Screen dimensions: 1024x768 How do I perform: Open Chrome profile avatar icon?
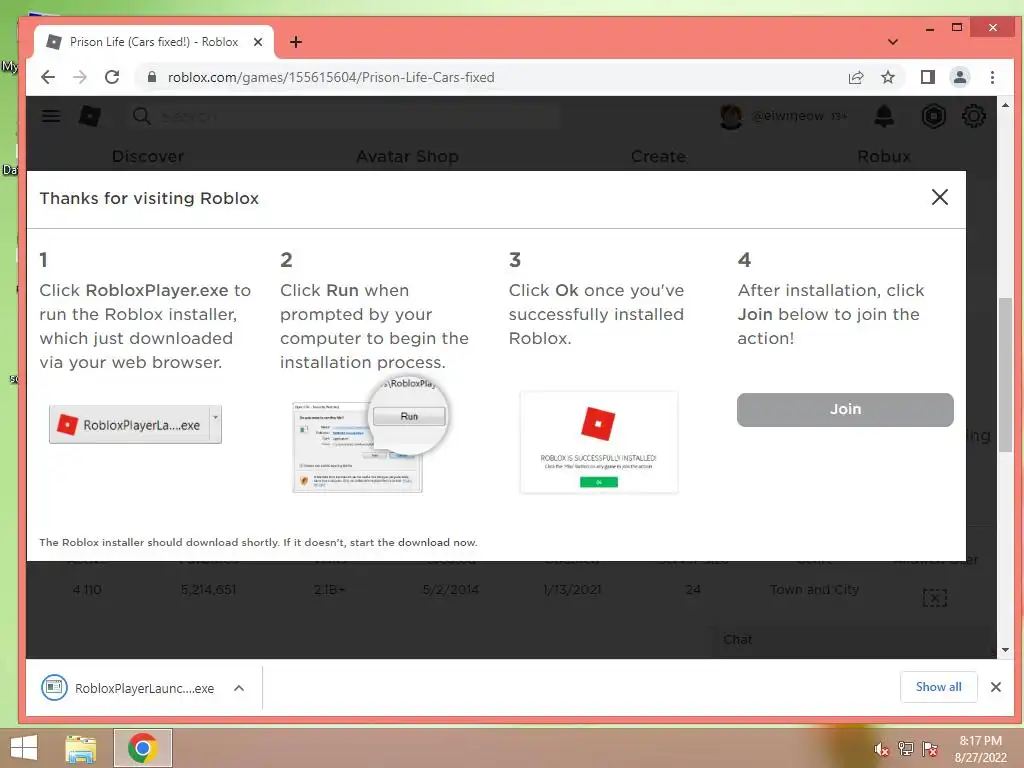(x=959, y=77)
